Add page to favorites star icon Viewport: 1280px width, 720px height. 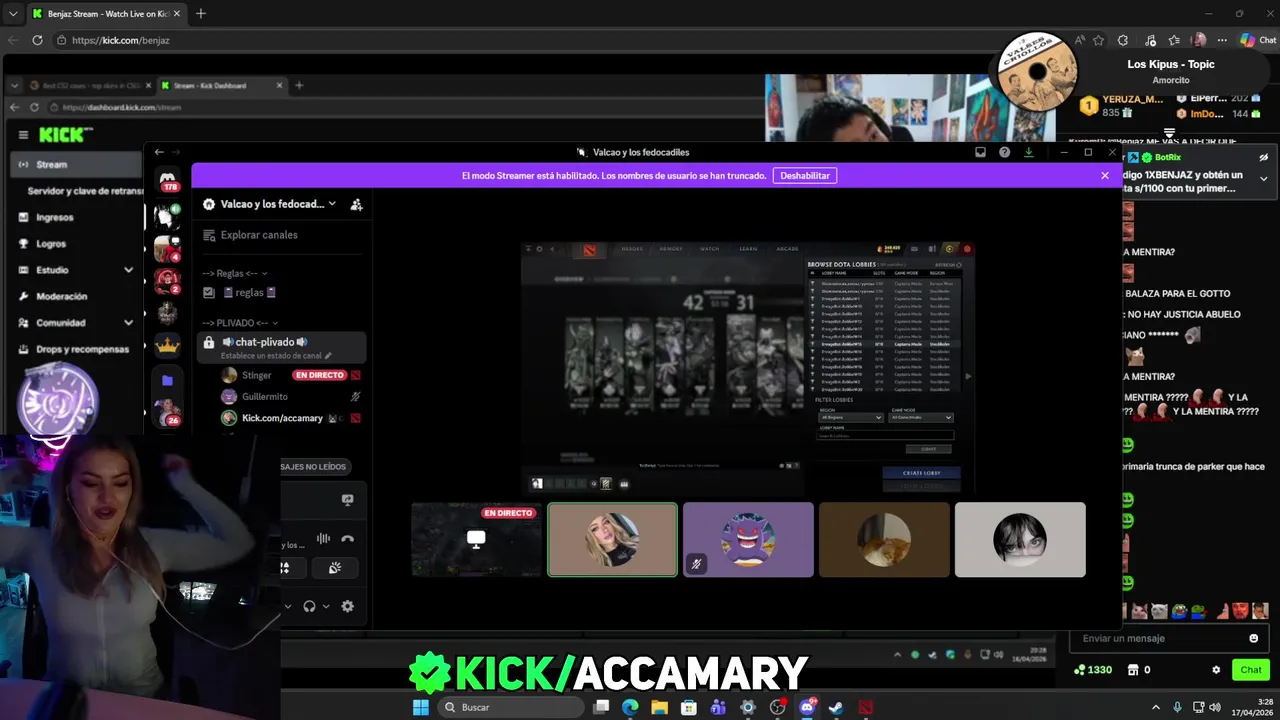click(1098, 40)
